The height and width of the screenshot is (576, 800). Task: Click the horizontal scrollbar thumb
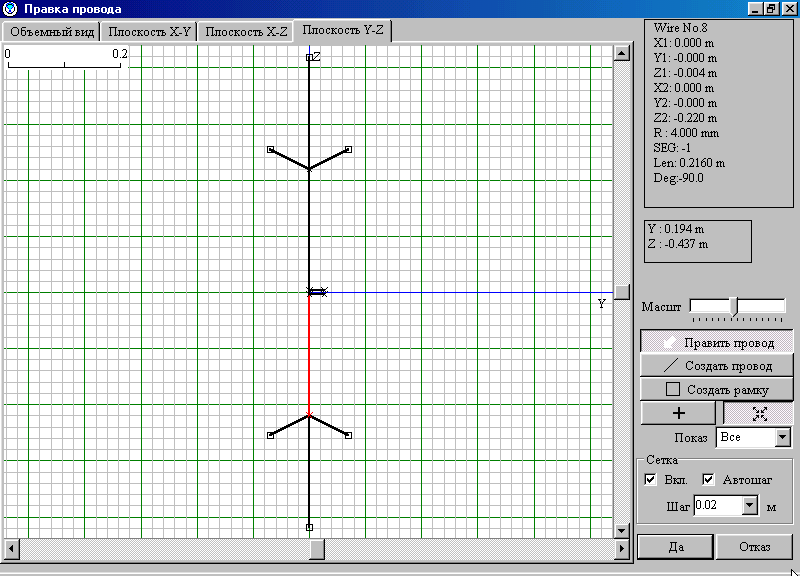(317, 549)
